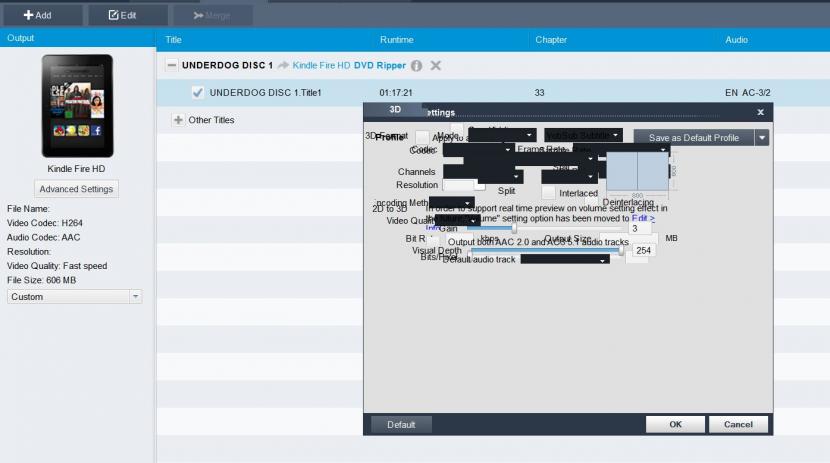Viewport: 830px width, 463px height.
Task: Open the Codec dropdown
Action: (x=478, y=150)
